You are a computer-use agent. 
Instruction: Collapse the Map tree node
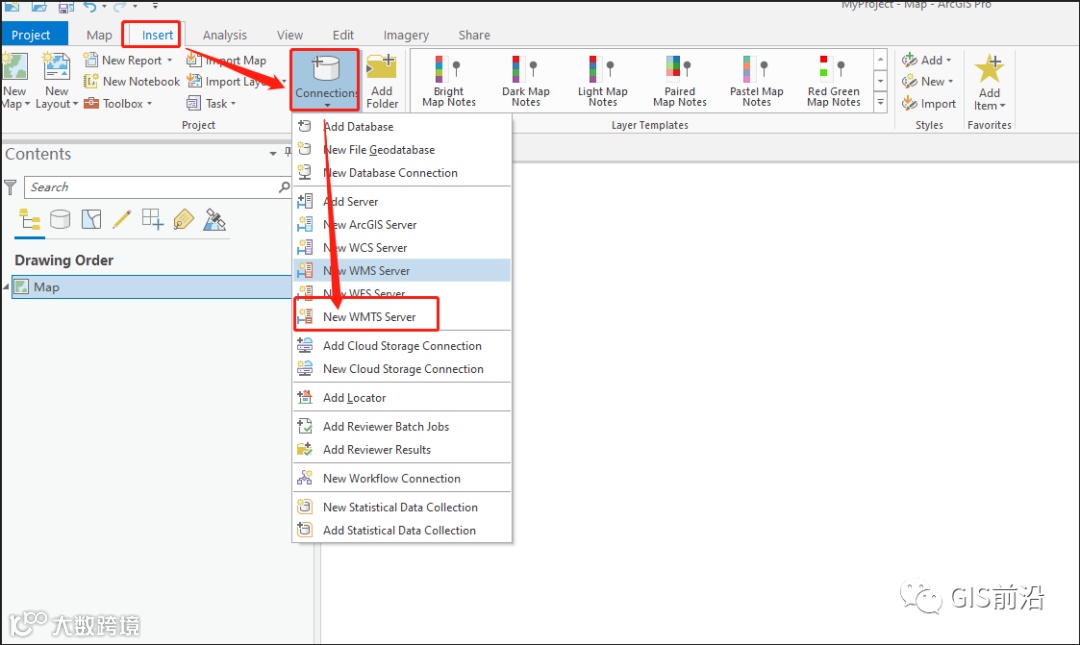click(6, 286)
